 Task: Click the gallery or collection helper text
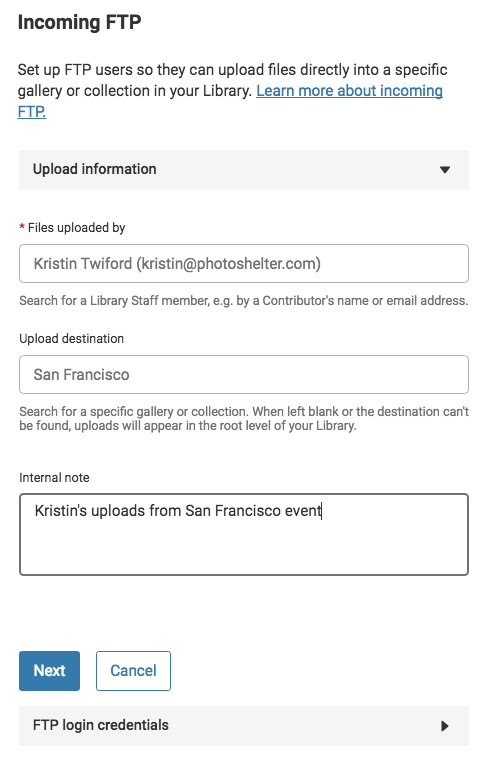click(x=244, y=418)
